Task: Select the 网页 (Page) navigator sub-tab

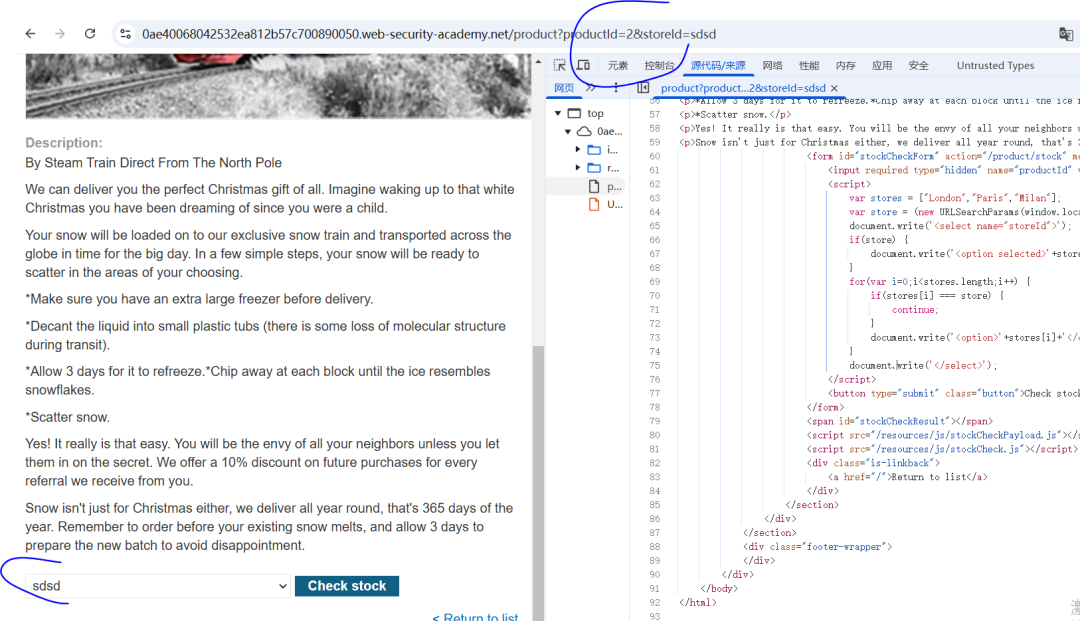Action: (x=564, y=87)
